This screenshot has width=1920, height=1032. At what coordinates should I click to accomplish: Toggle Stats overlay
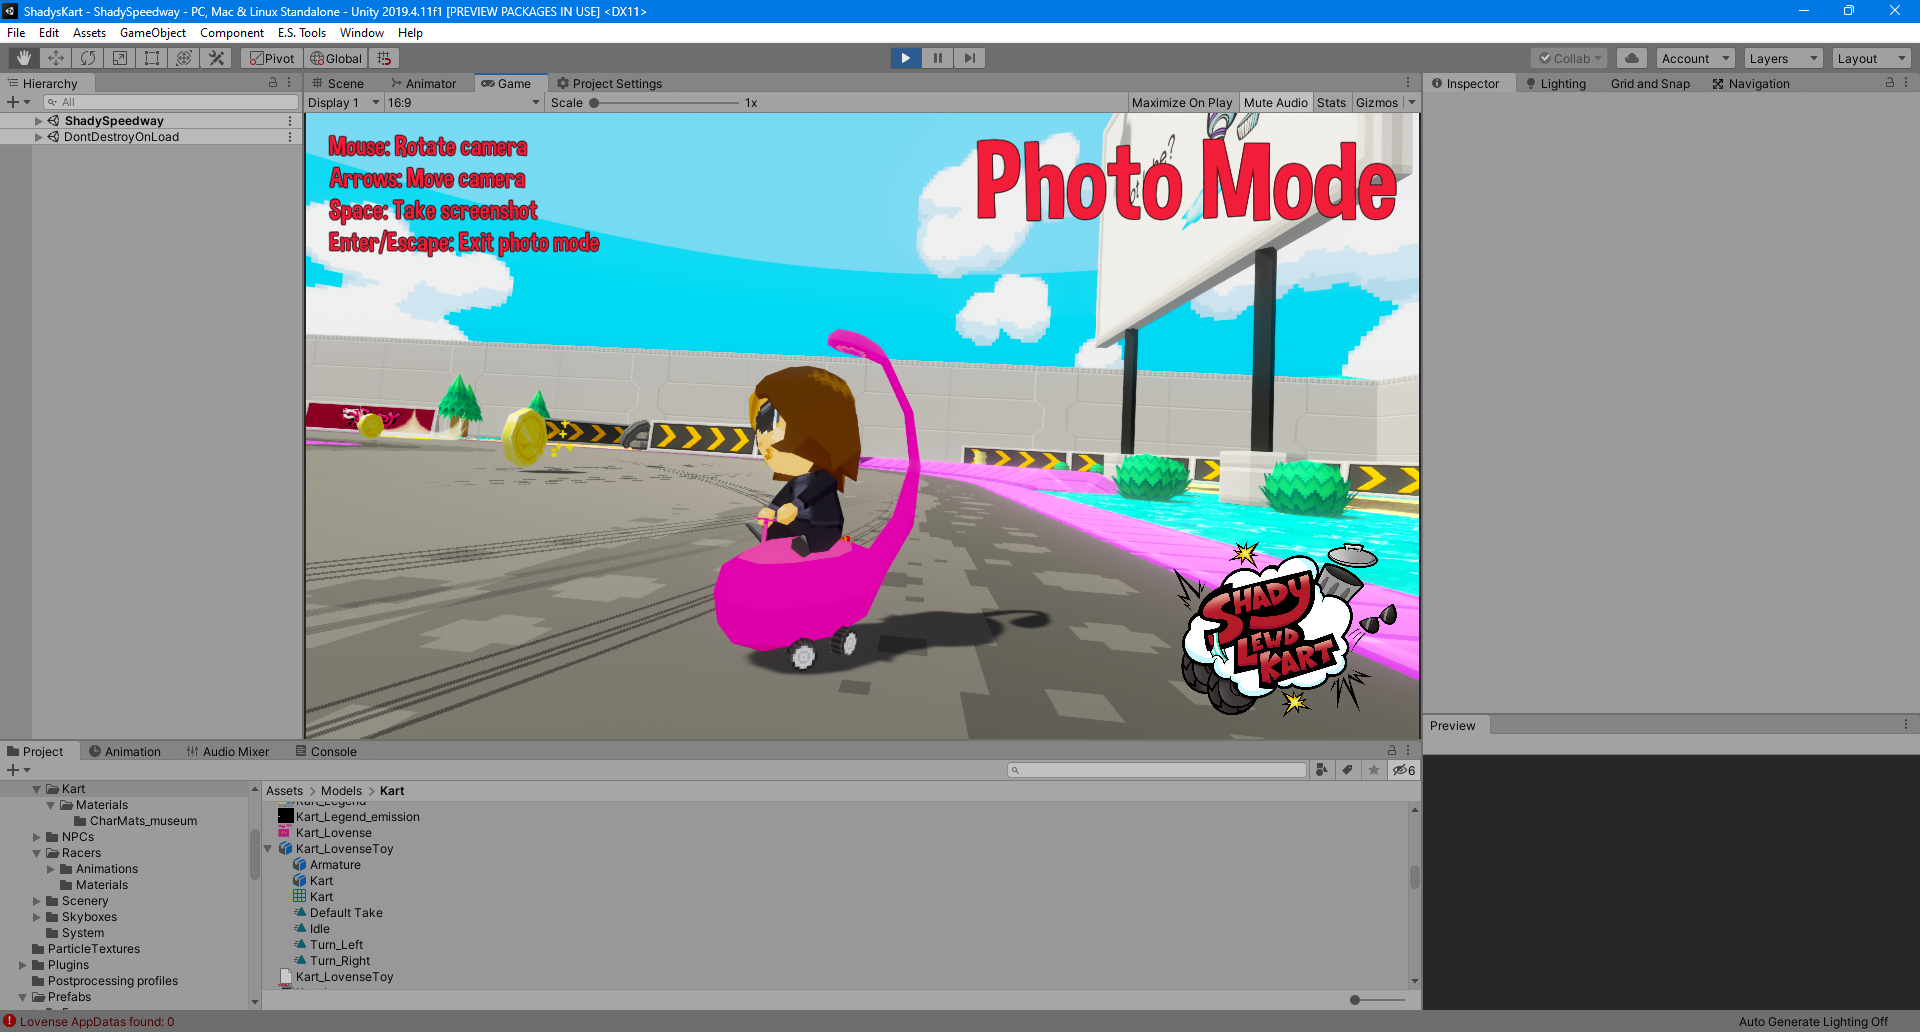tap(1331, 102)
